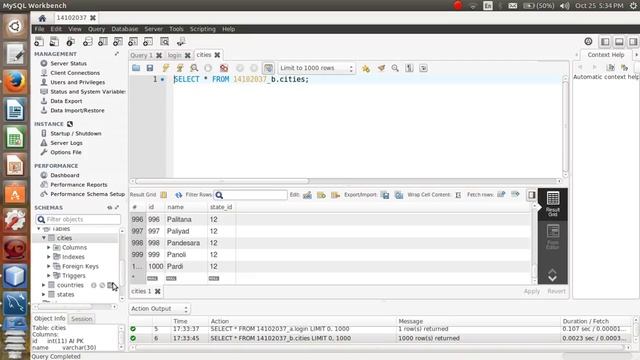Search table data icon in main toolbar
Viewport: 640px width, 360px height.
(x=164, y=42)
